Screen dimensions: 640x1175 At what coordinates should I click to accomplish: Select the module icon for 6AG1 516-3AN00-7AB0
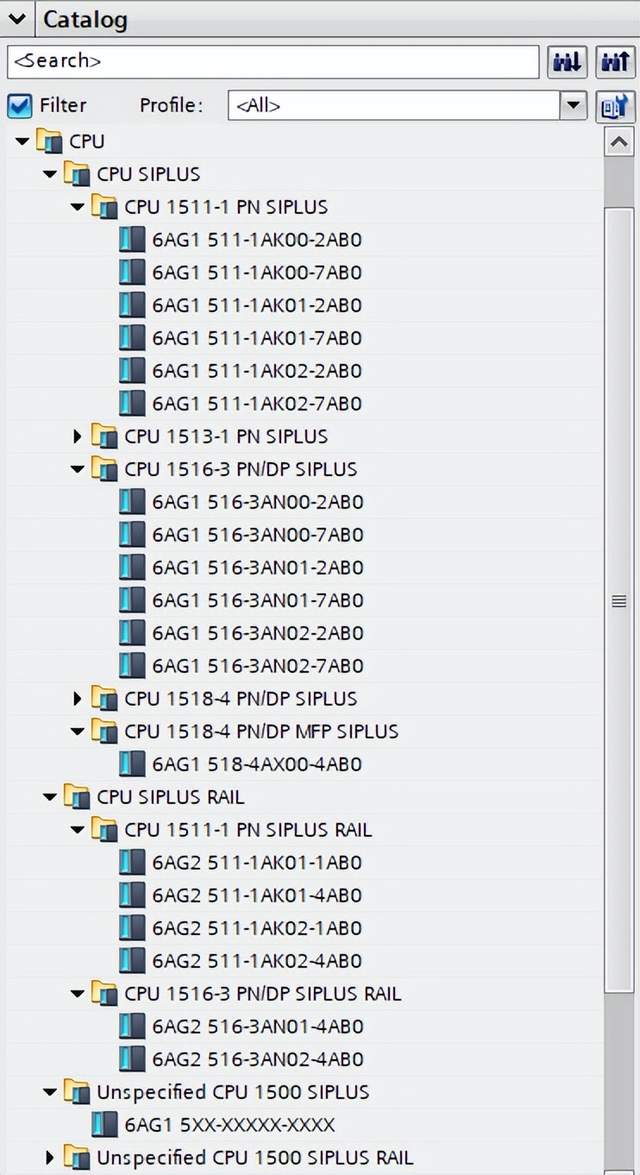pos(132,535)
